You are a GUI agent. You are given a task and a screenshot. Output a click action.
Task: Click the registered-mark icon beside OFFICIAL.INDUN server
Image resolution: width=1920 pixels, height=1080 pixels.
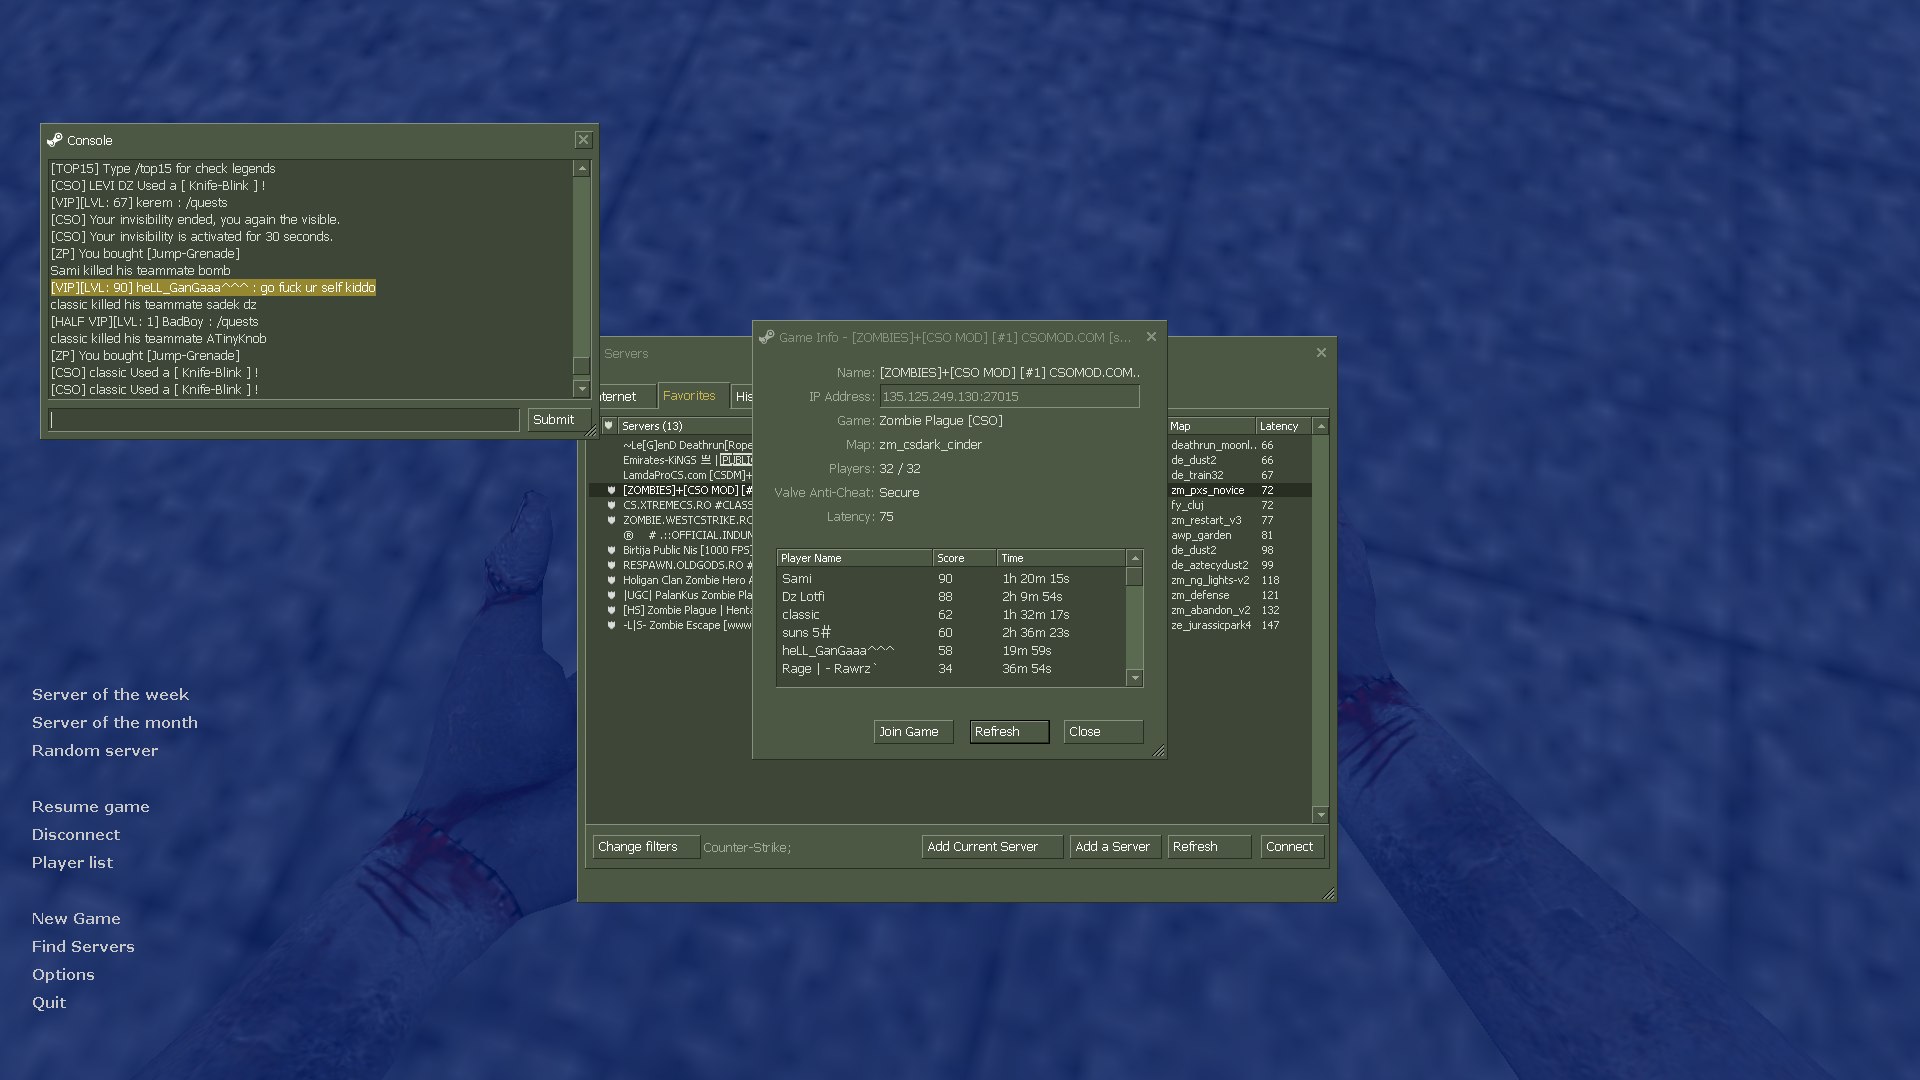pos(628,536)
